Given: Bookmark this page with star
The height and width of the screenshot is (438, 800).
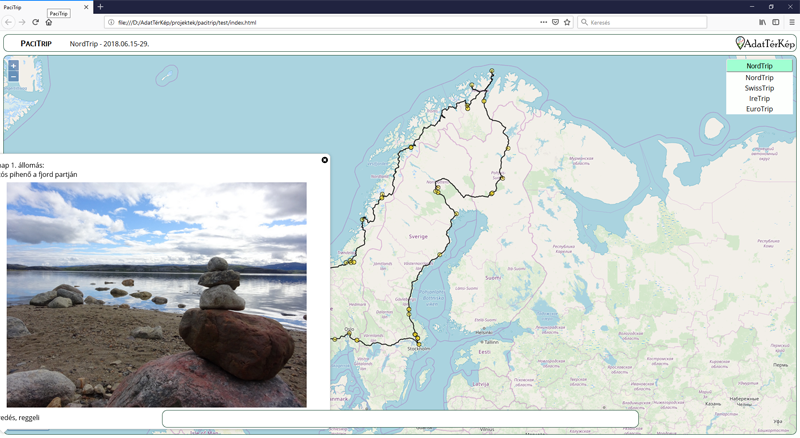Looking at the screenshot, I should coord(567,22).
